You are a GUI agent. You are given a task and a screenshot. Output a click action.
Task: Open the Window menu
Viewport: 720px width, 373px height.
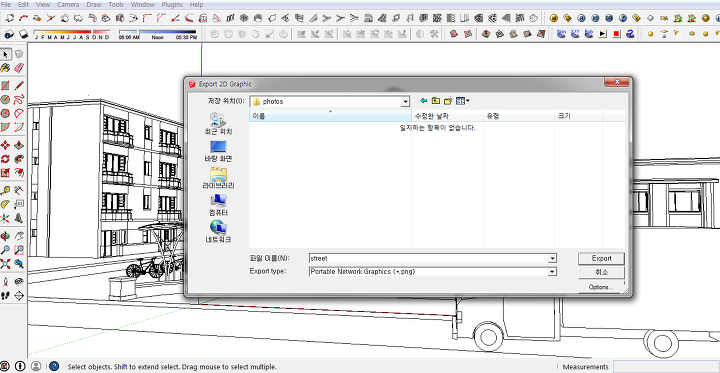pos(142,5)
